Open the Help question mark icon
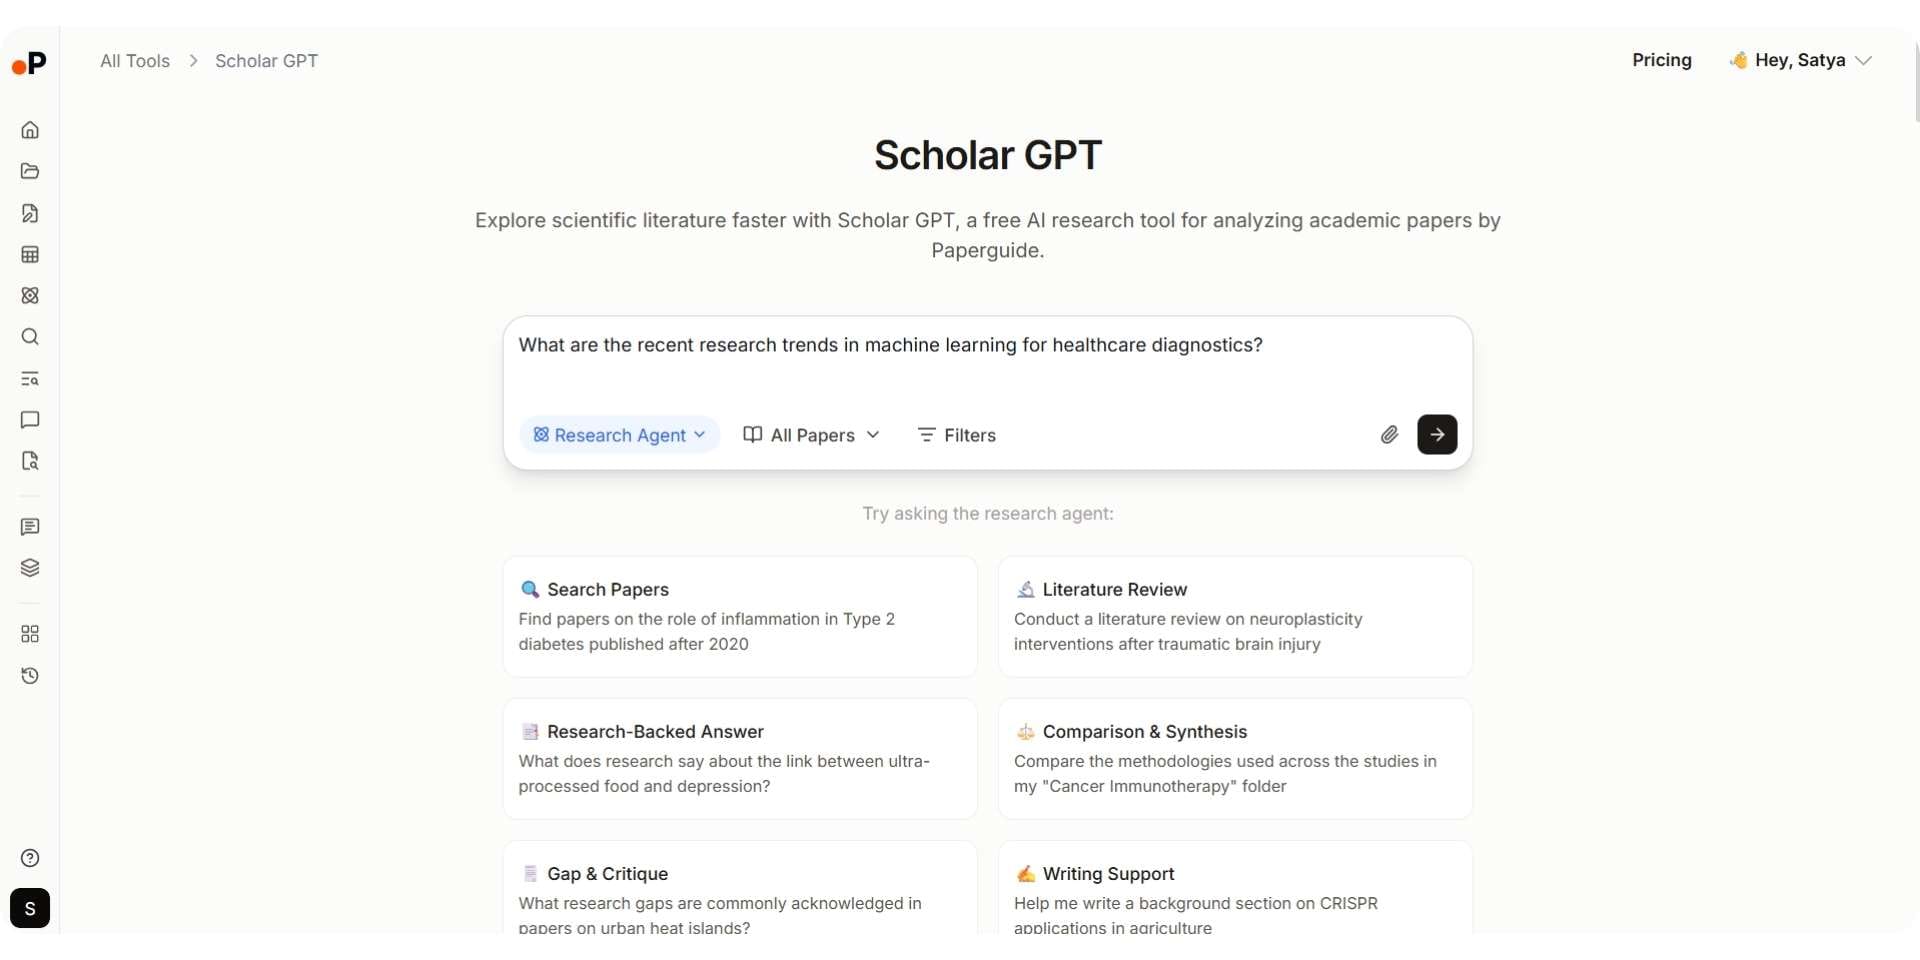The width and height of the screenshot is (1920, 960). (x=30, y=858)
